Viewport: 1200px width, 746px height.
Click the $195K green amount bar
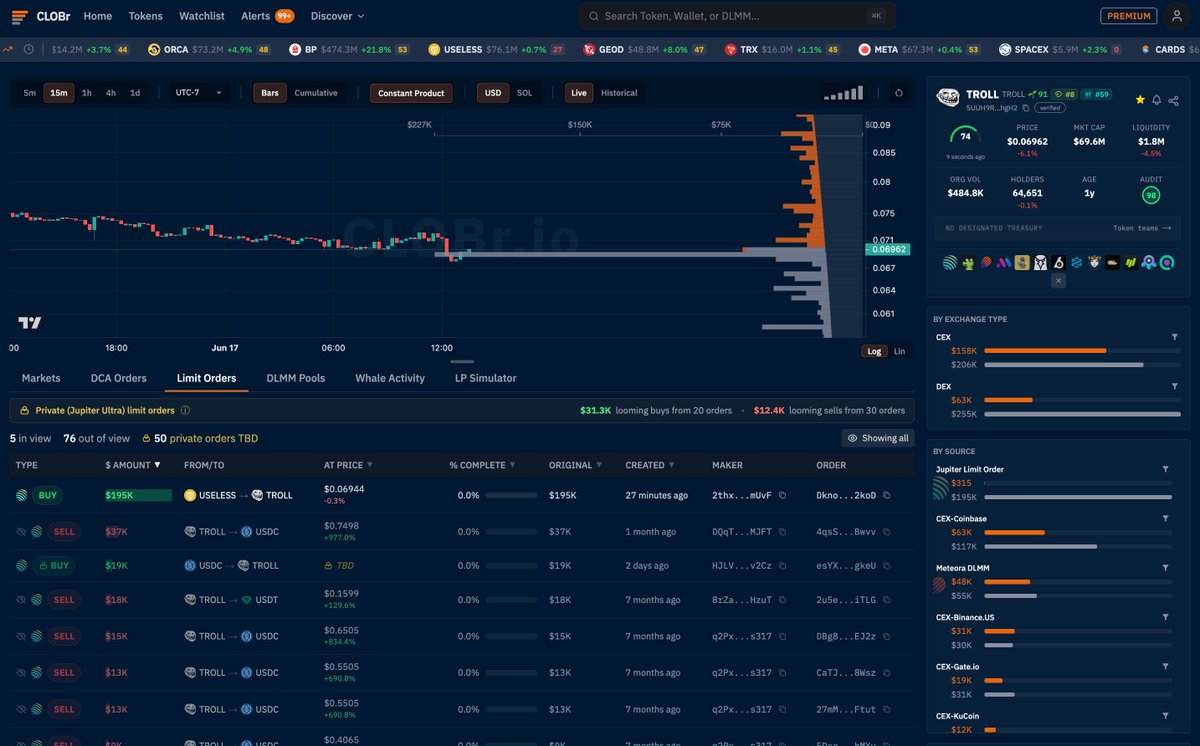(x=138, y=495)
